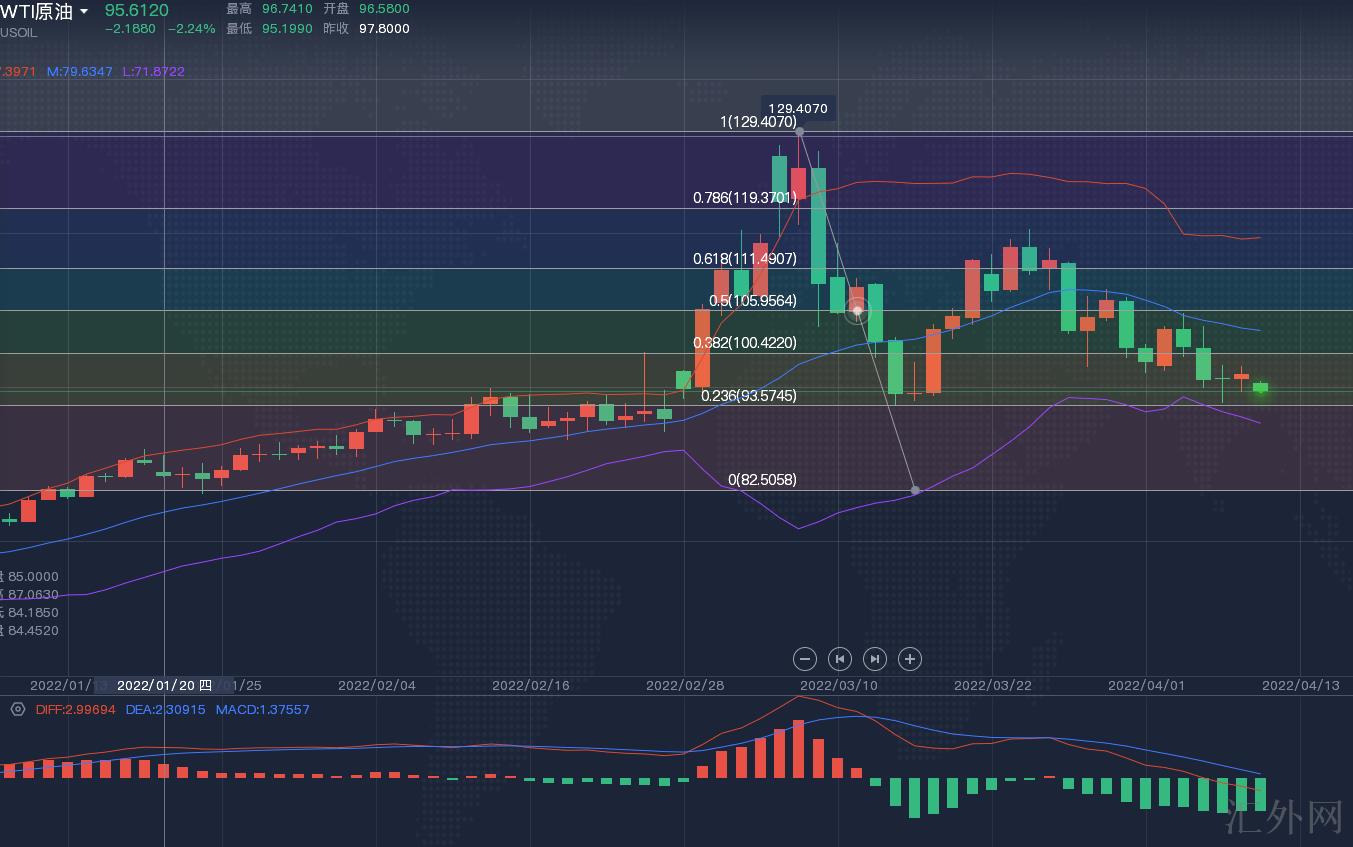Click the 0.5(105.9564) retracement label
Viewport: 1353px width, 847px height.
pyautogui.click(x=752, y=301)
